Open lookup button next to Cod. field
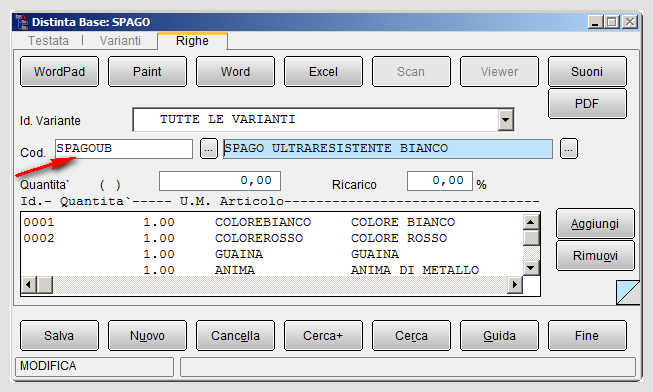Screen dimensions: 653x392 [209, 149]
